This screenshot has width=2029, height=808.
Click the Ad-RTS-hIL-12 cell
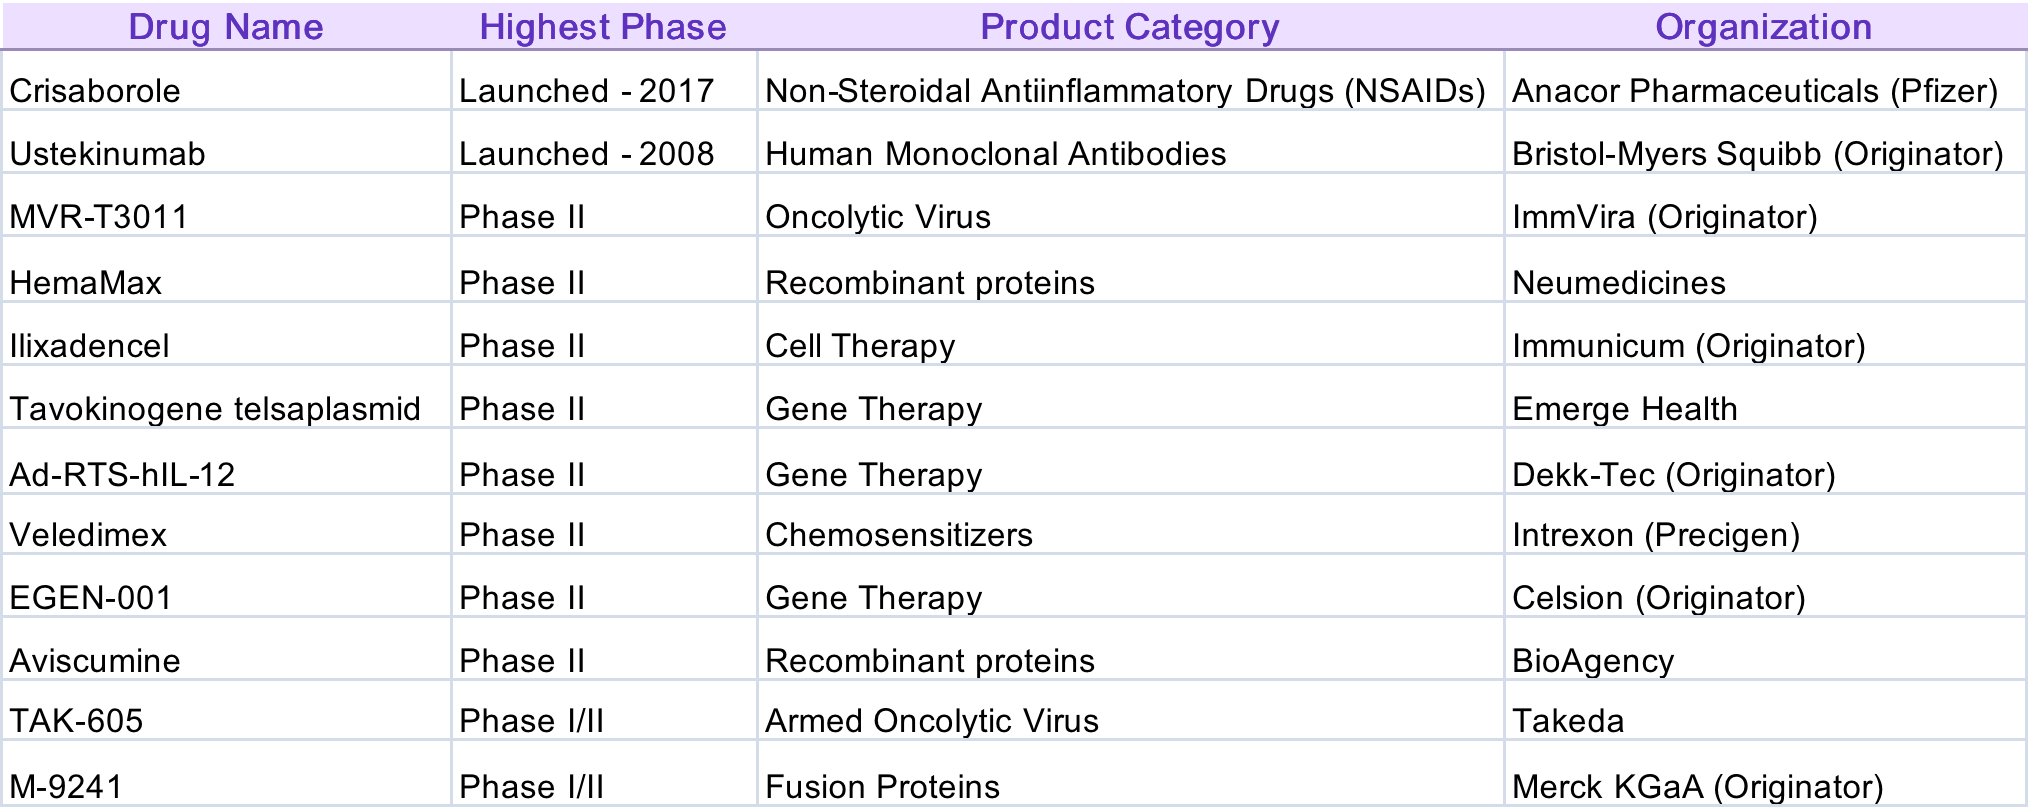click(122, 474)
